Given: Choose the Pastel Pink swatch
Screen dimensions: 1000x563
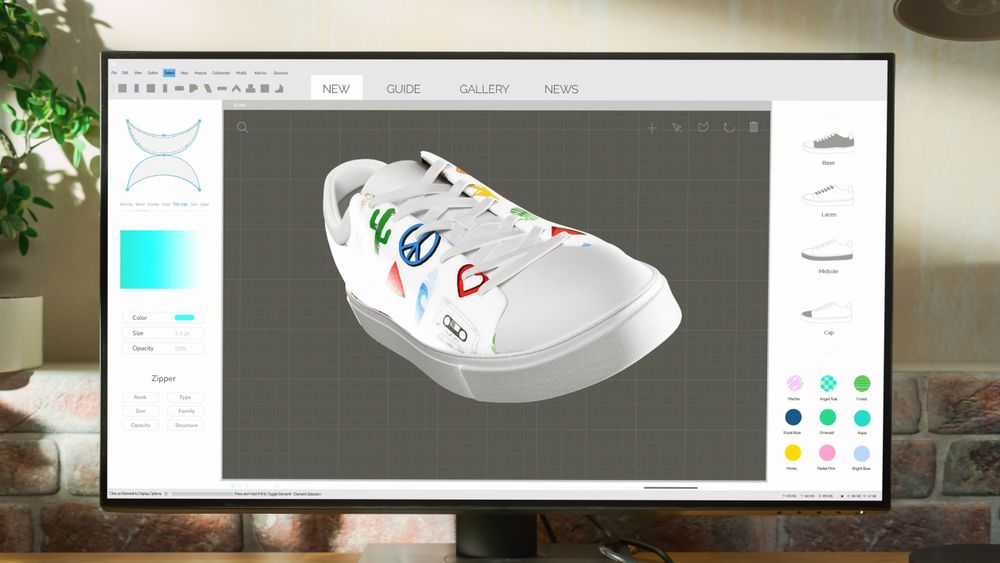Looking at the screenshot, I should point(827,453).
